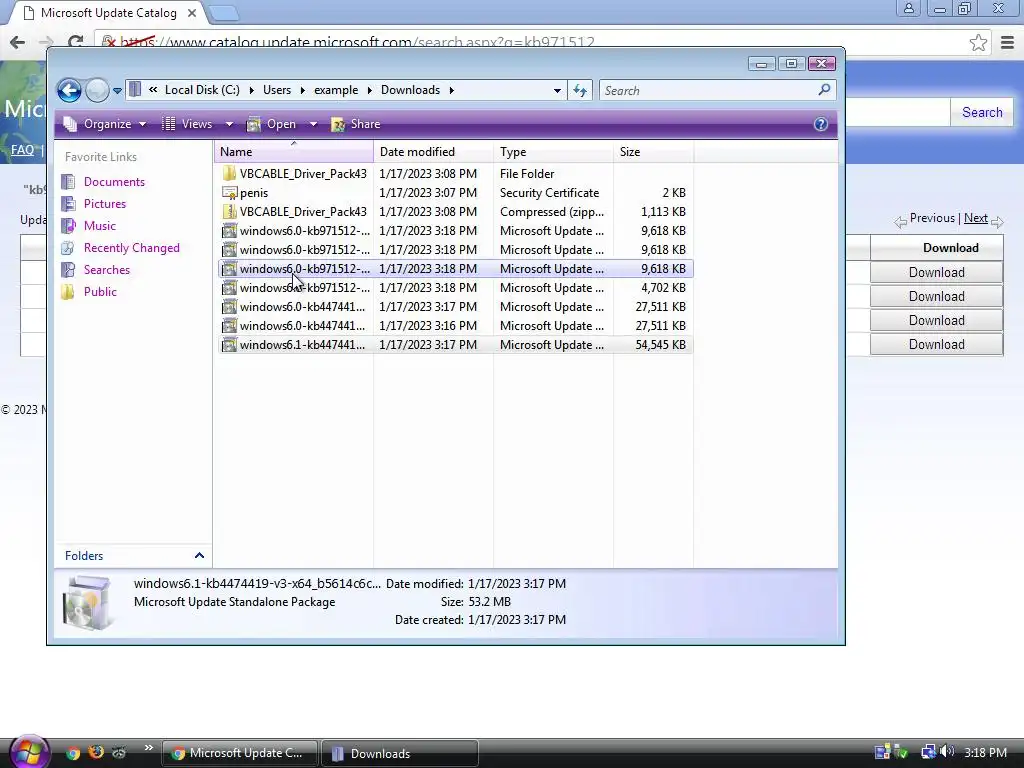The image size is (1024, 768).
Task: Open the address bar history dropdown arrow
Action: tap(557, 91)
